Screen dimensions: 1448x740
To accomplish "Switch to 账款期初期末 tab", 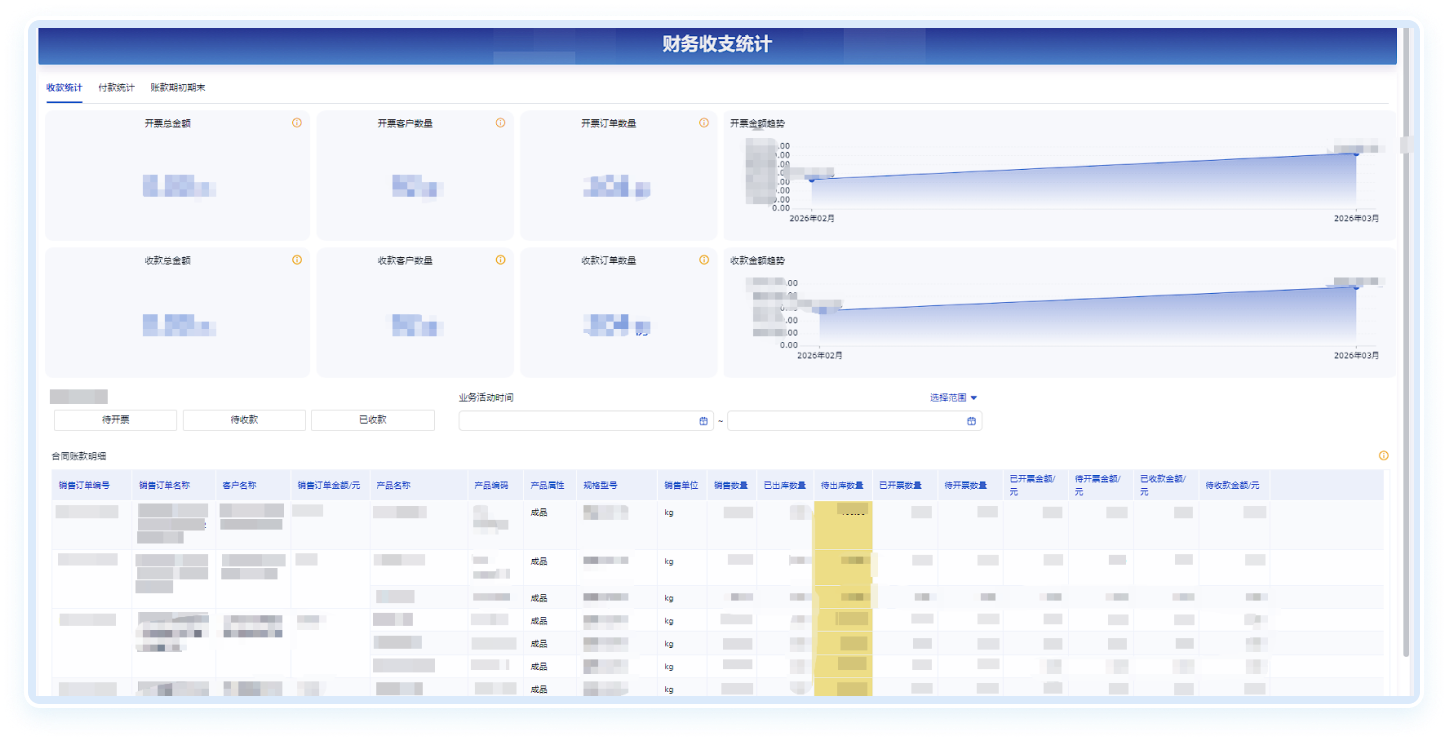I will (x=178, y=88).
